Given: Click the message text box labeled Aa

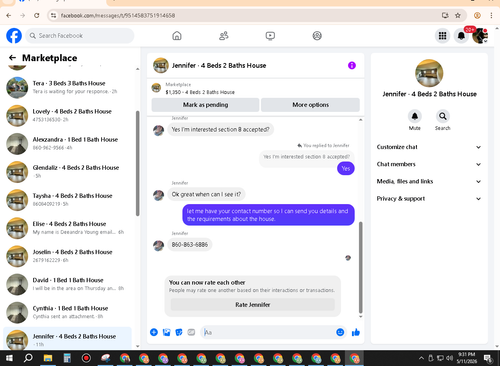Looking at the screenshot, I should [x=268, y=332].
